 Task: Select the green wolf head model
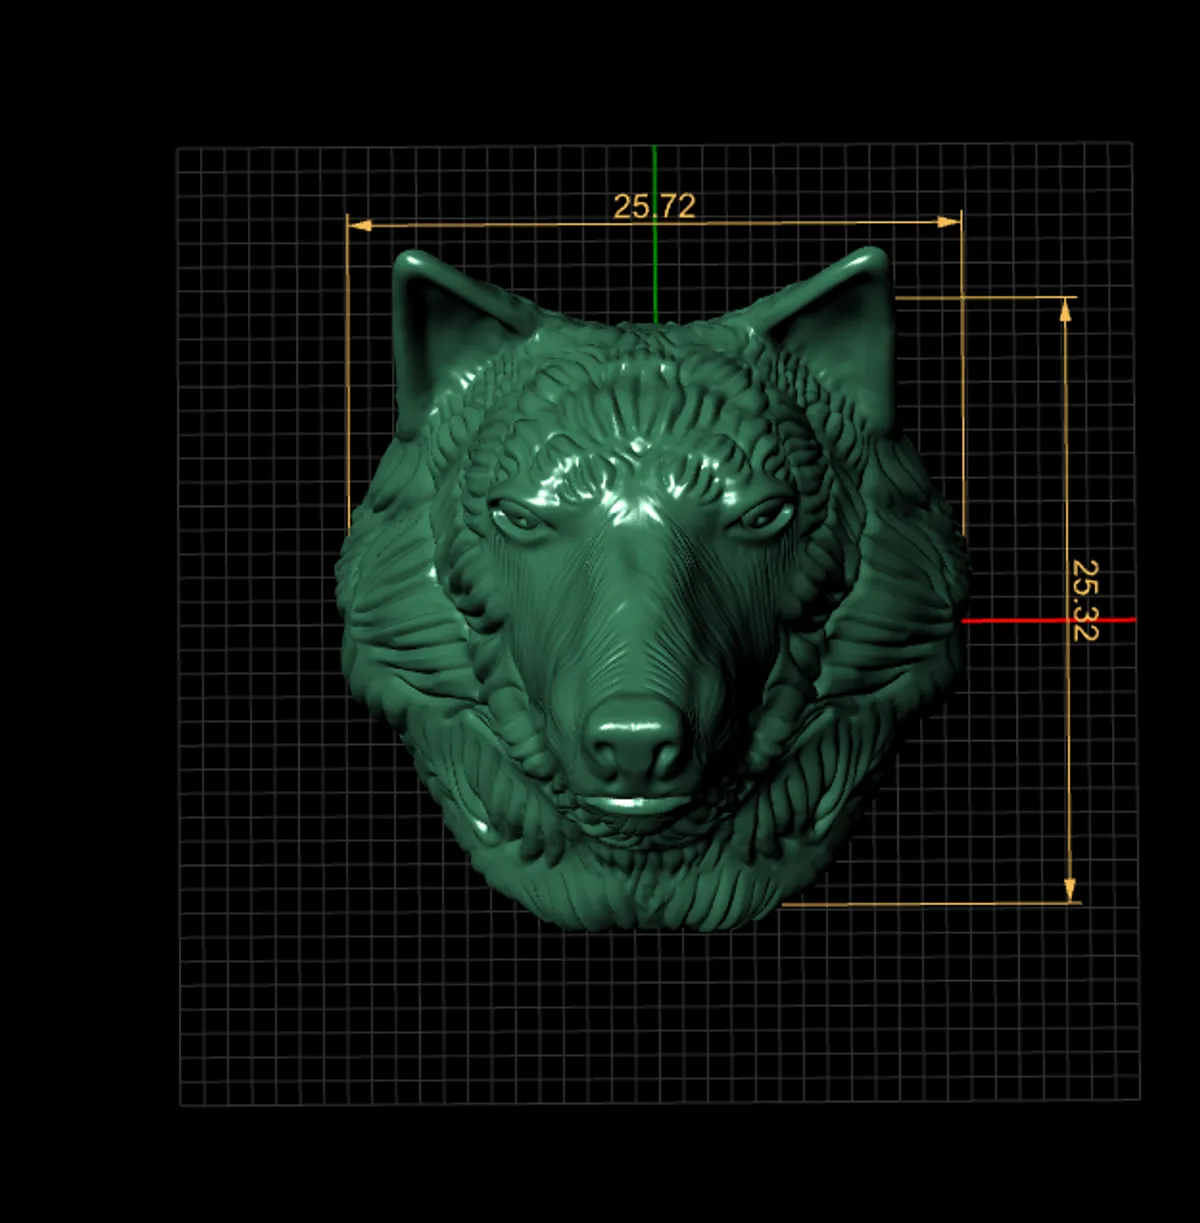652,590
